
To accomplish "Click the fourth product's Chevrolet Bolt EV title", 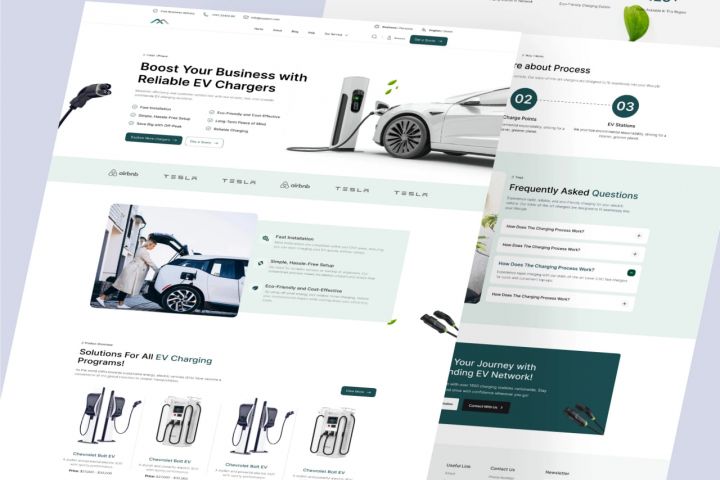I will [324, 471].
